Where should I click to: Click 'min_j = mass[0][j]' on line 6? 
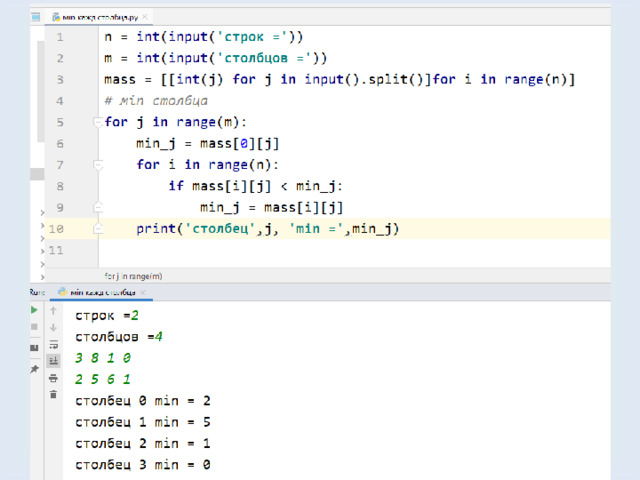pos(208,143)
